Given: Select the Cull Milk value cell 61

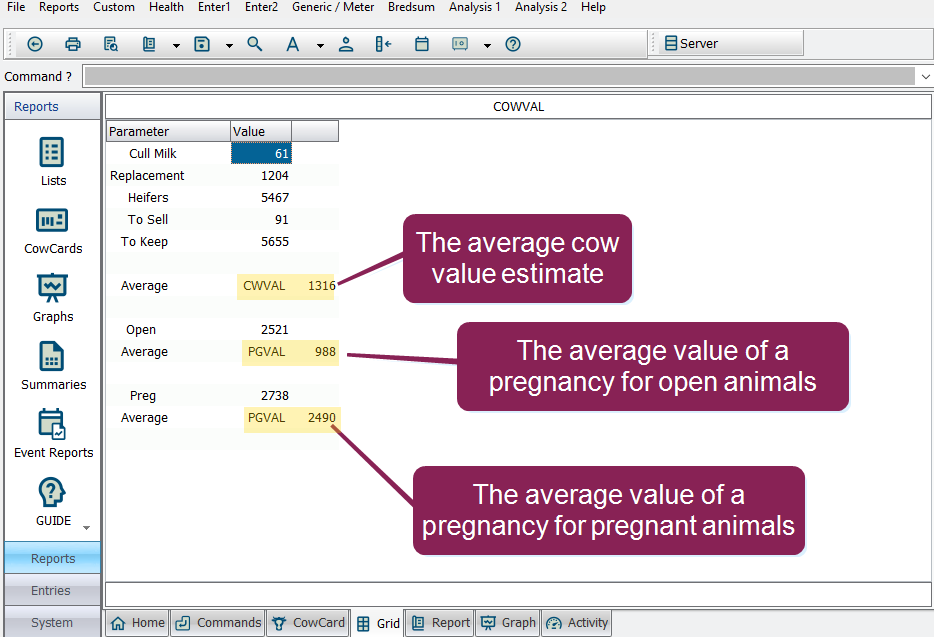Looking at the screenshot, I should point(261,153).
